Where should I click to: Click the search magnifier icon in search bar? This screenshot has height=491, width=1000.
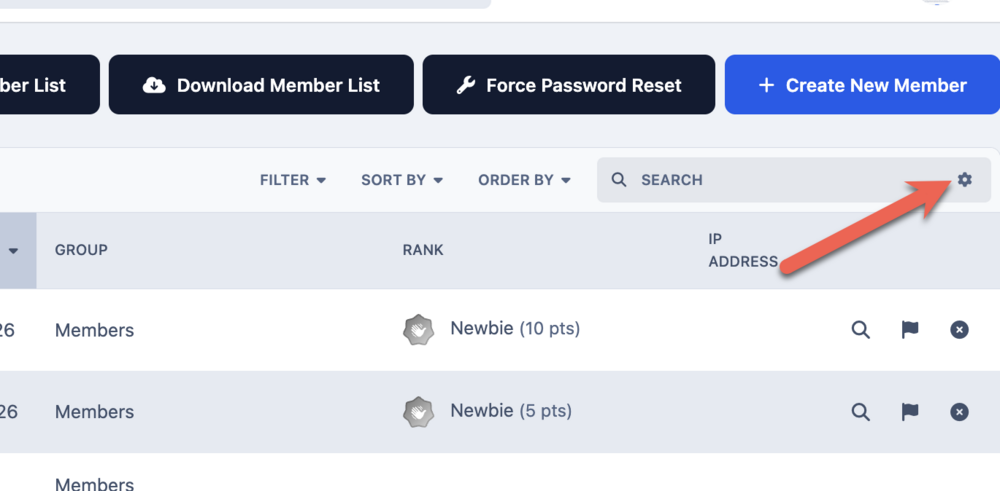click(619, 180)
